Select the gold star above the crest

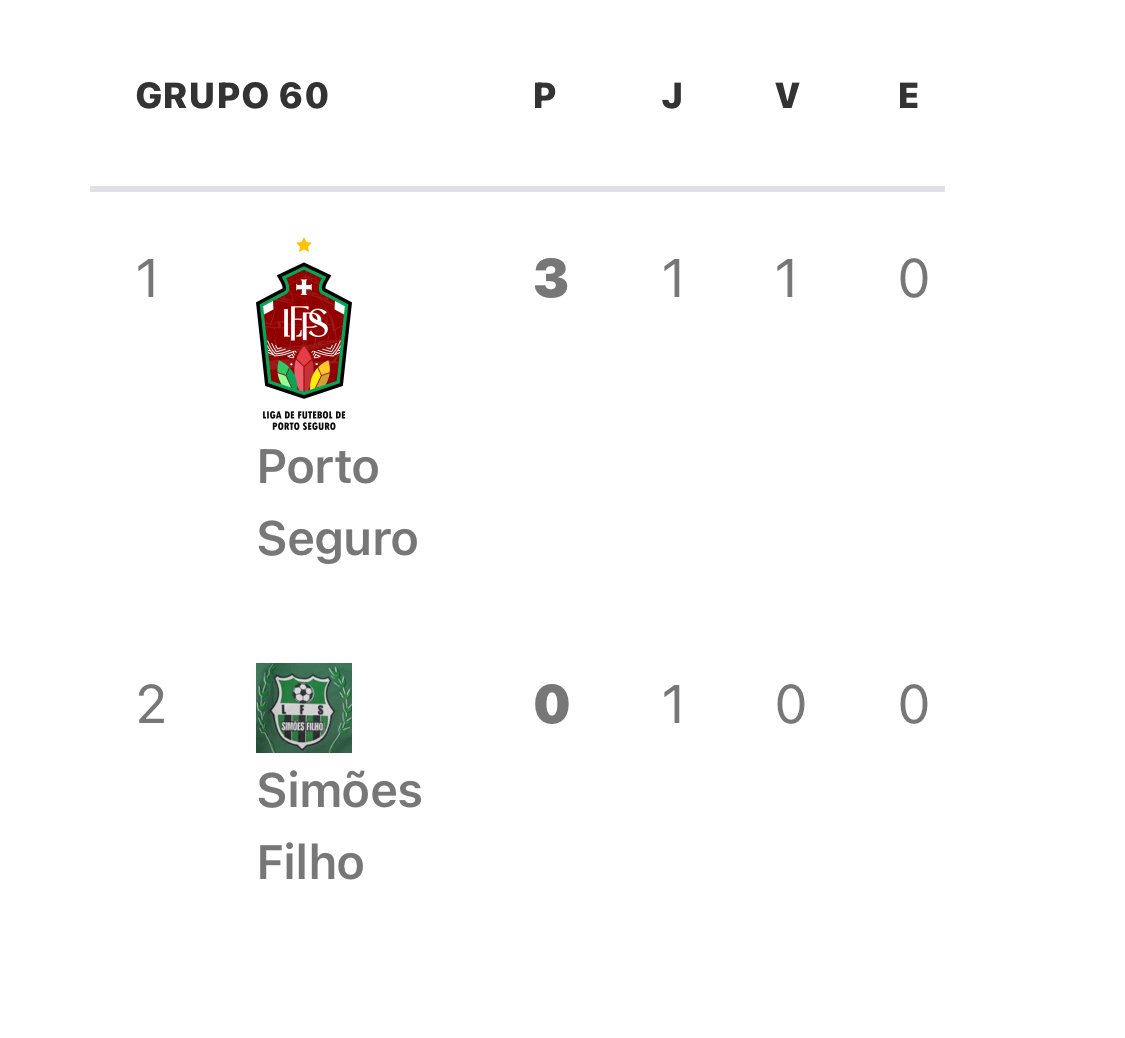pos(303,245)
